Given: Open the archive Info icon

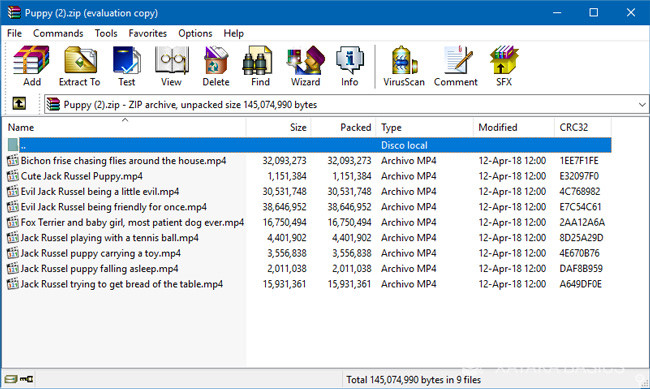Looking at the screenshot, I should click(350, 60).
